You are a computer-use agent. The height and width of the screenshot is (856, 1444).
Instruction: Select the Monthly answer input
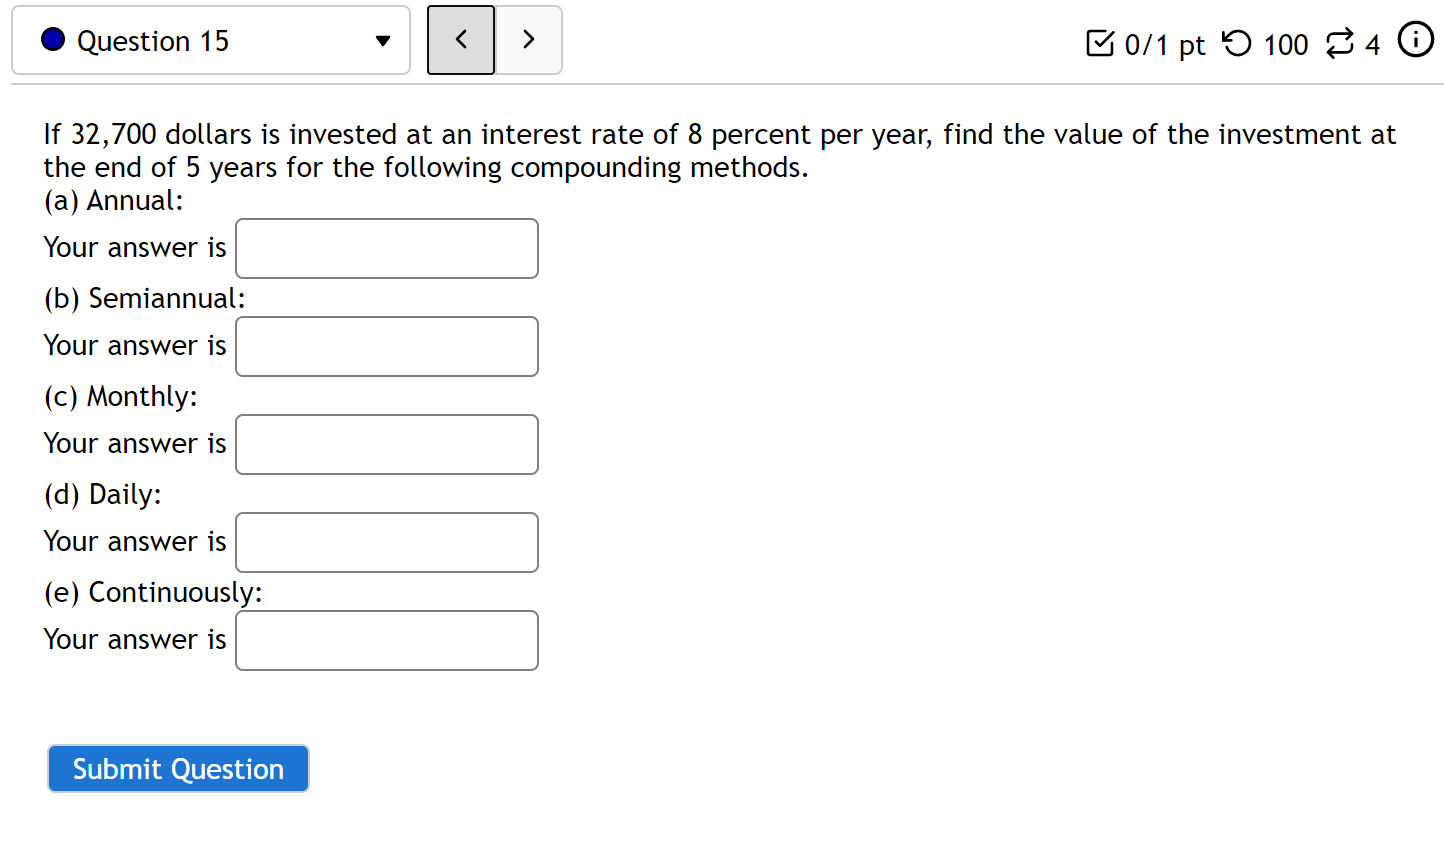[386, 444]
